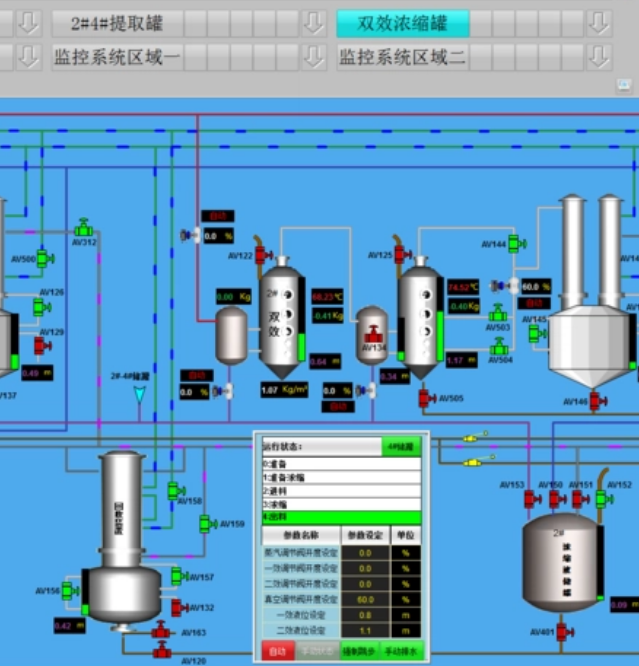The height and width of the screenshot is (666, 639).
Task: Switch to the 双效浓缩罐 tab
Action: (403, 23)
